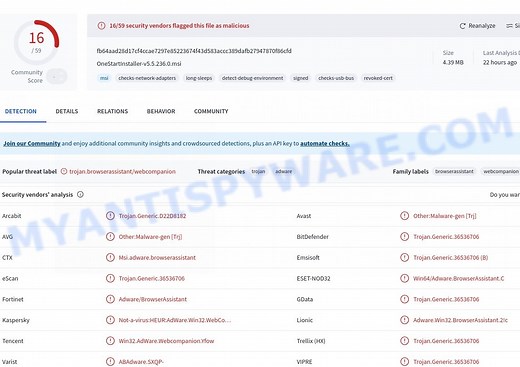Image resolution: width=520 pixels, height=367 pixels.
Task: Click the Reanalyze button
Action: [x=478, y=26]
